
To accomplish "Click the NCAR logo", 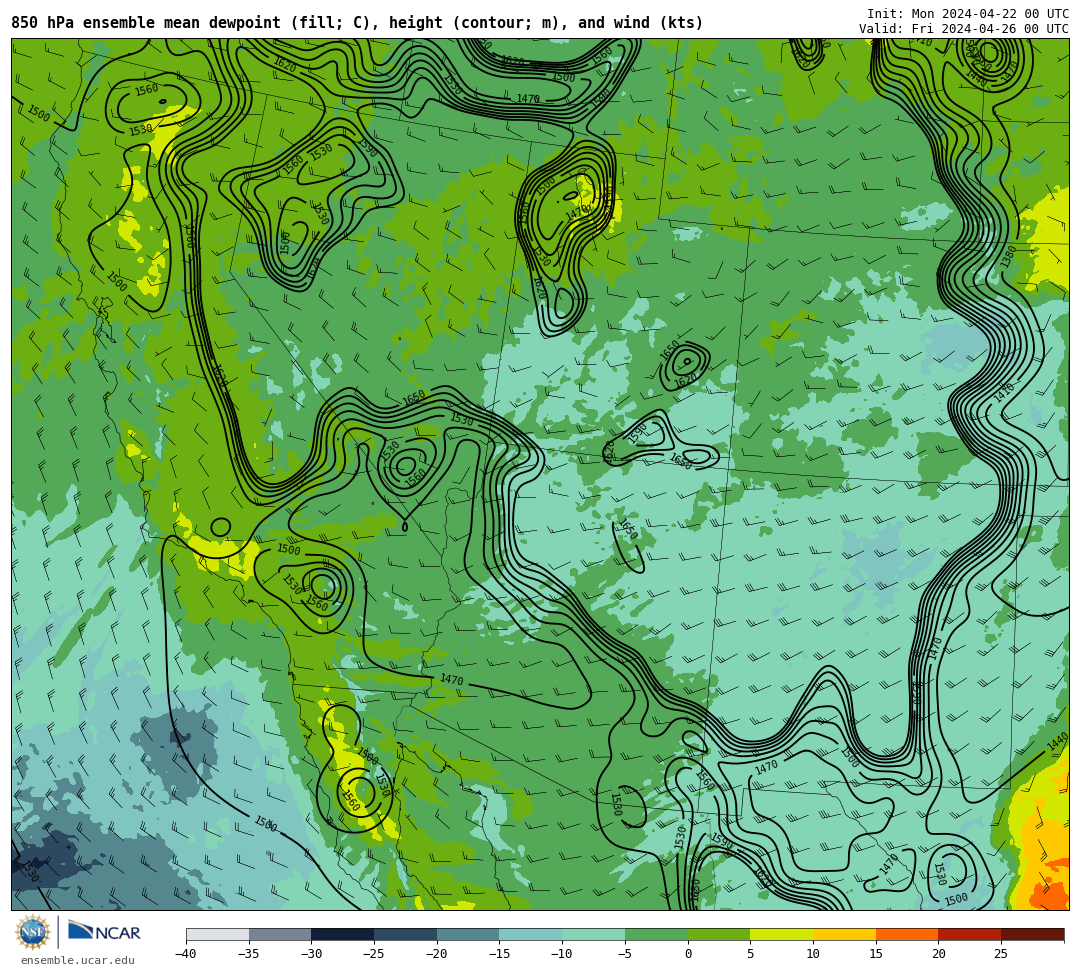I will pyautogui.click(x=104, y=932).
